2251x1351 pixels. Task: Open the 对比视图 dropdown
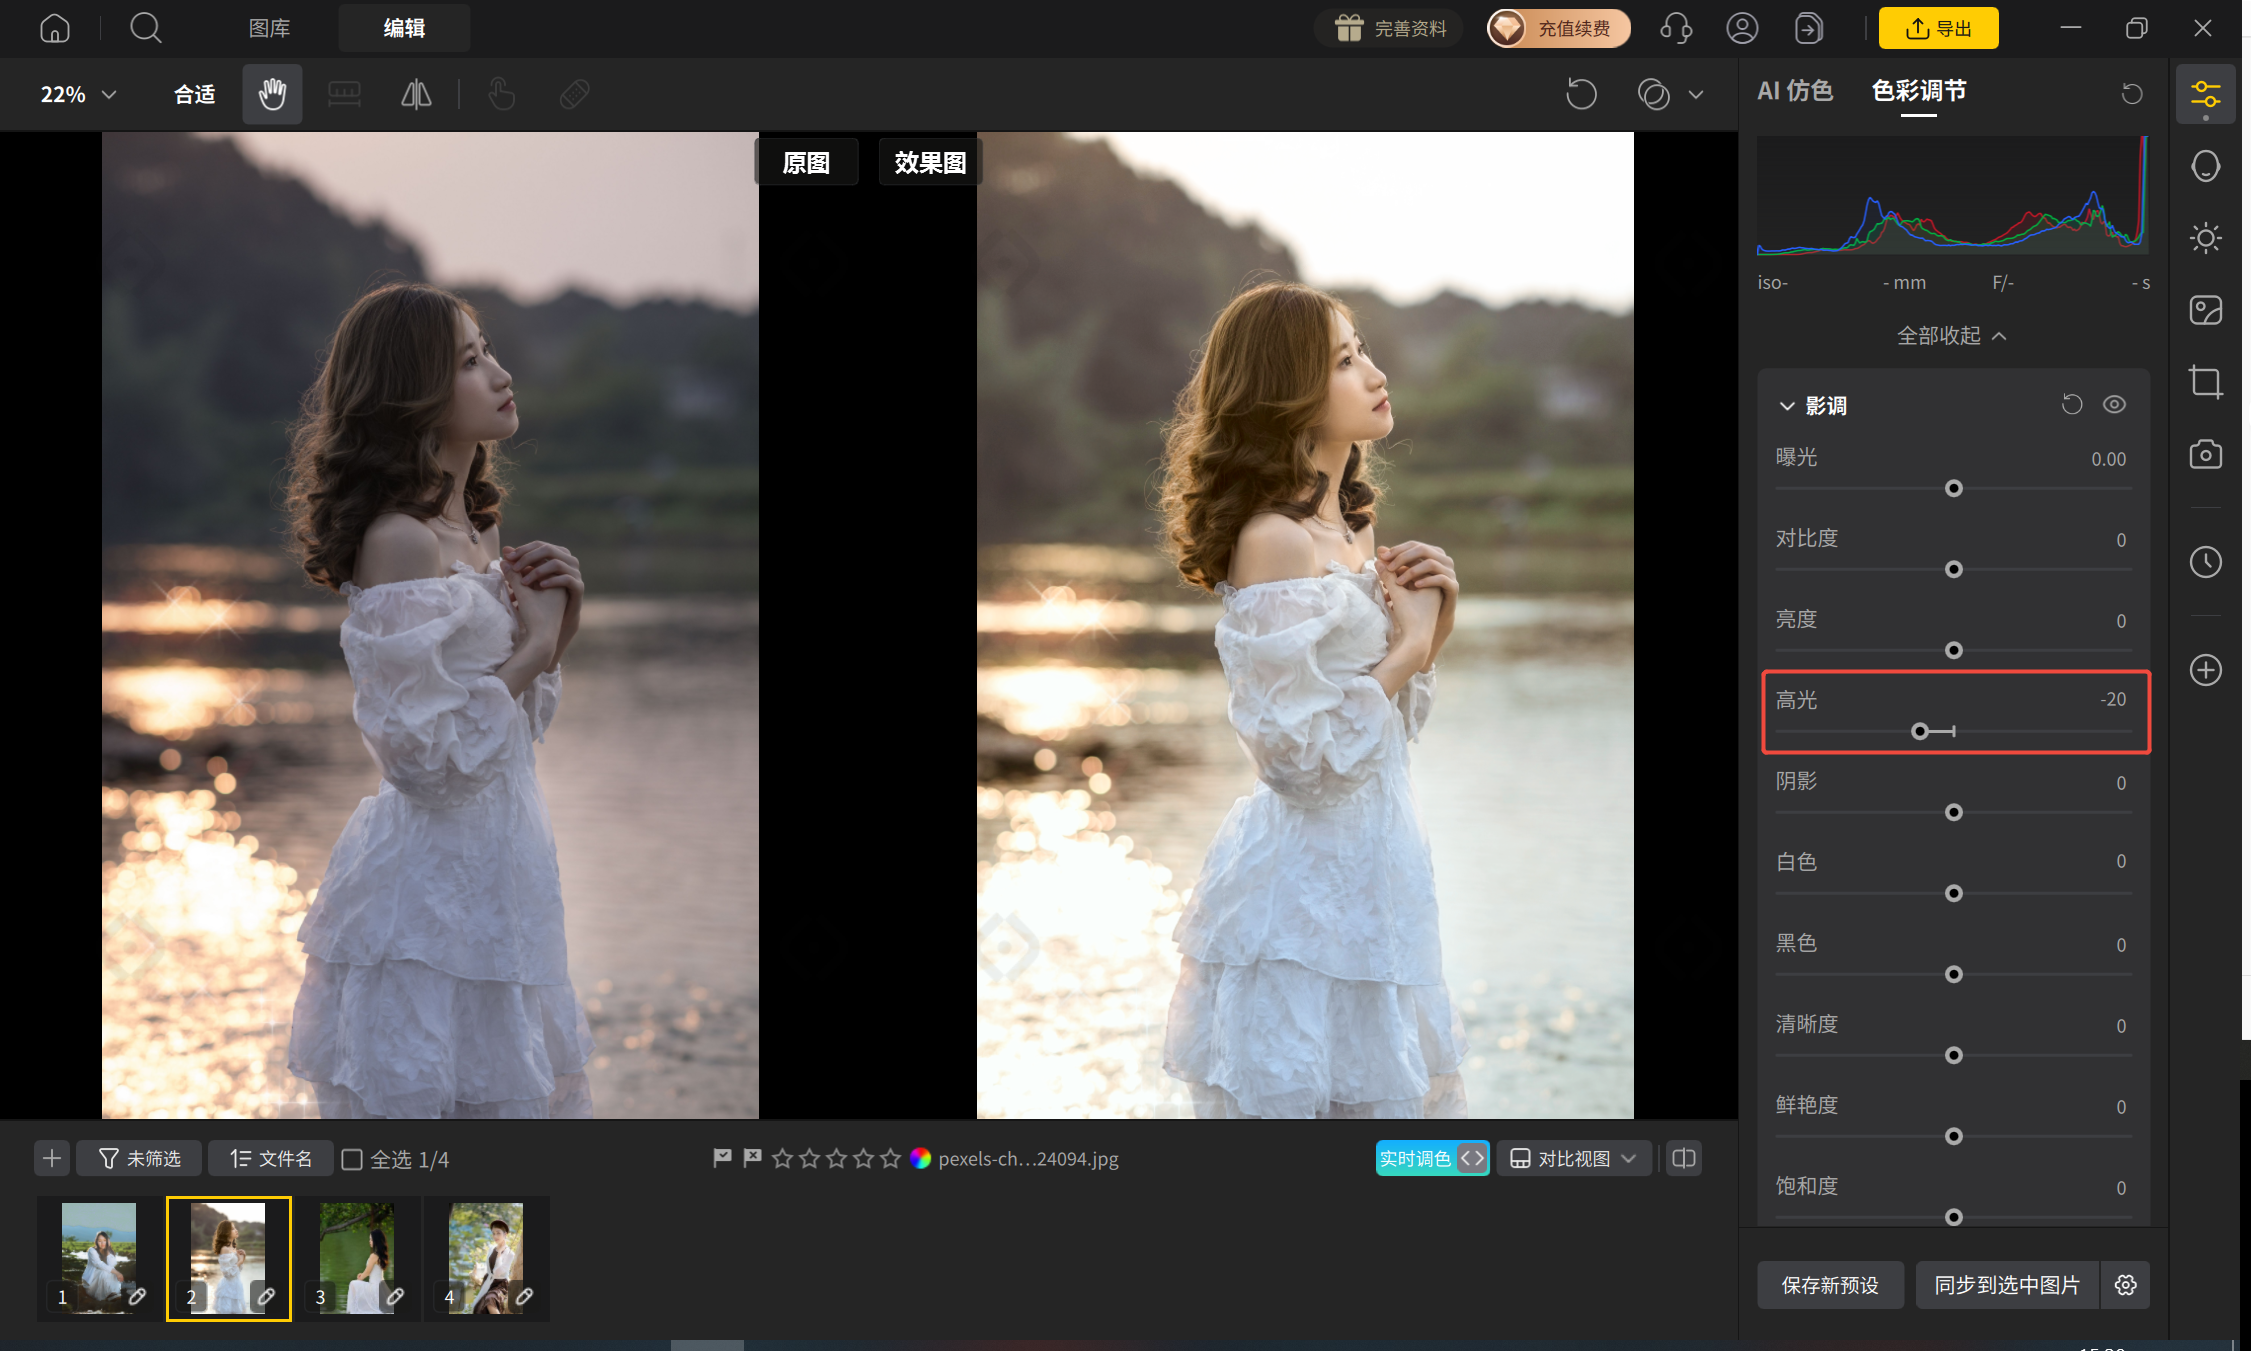pos(1573,1158)
